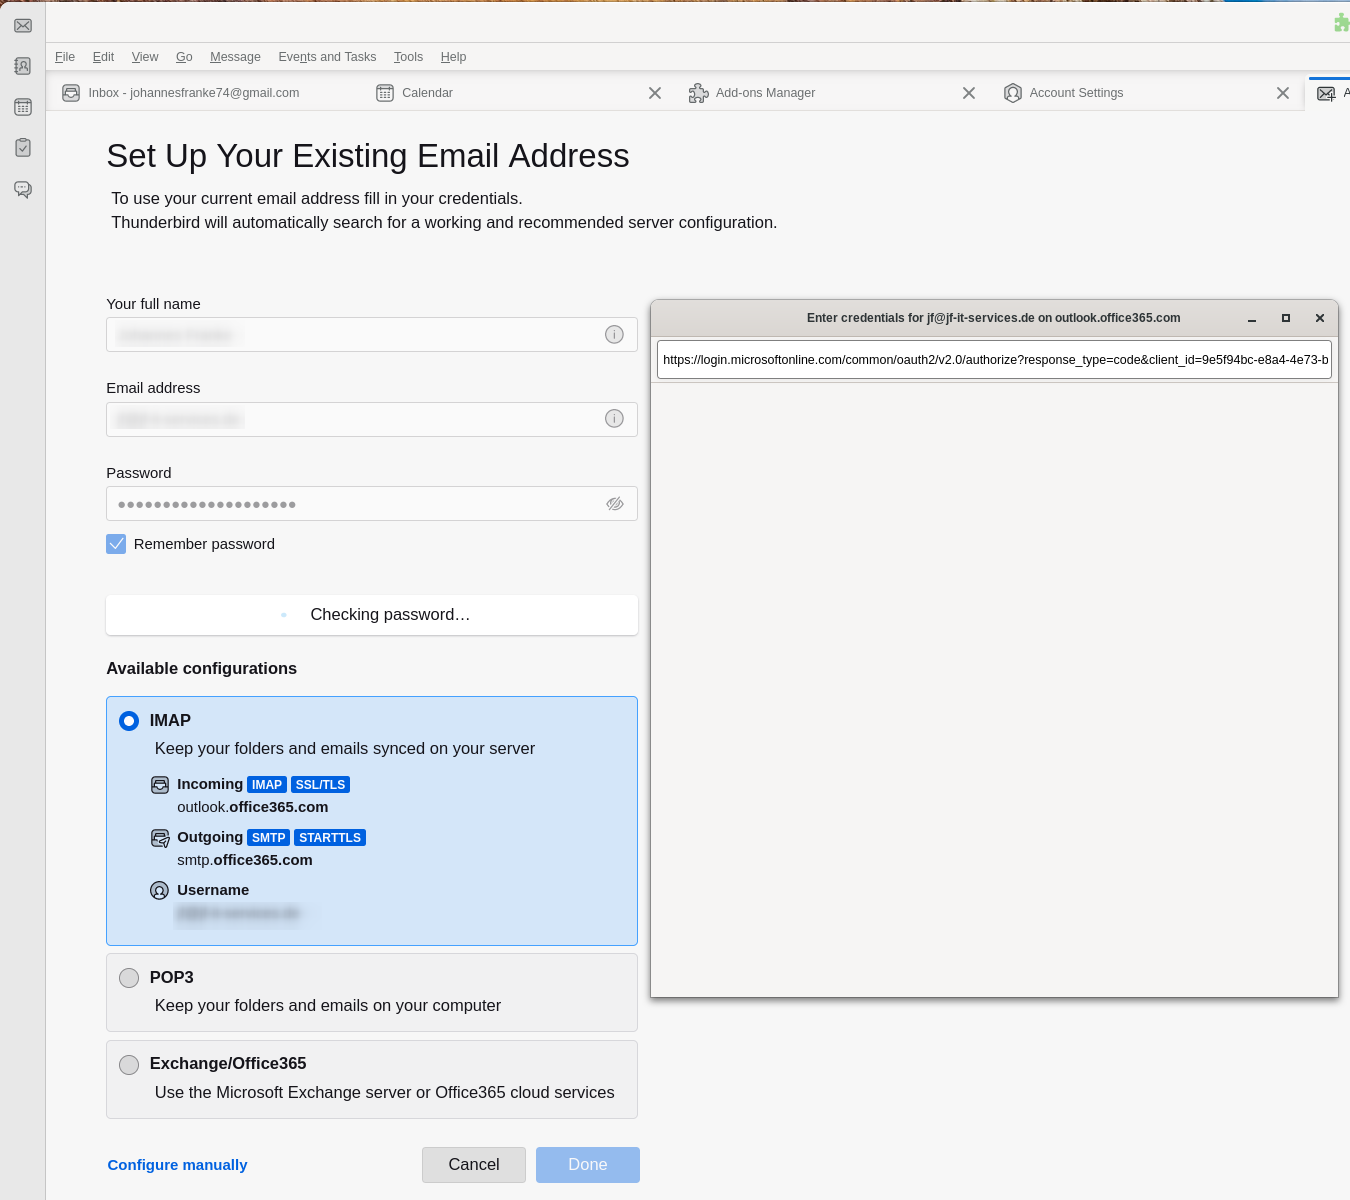Open the Tasks space in the sidebar
The image size is (1350, 1200).
pyautogui.click(x=23, y=148)
